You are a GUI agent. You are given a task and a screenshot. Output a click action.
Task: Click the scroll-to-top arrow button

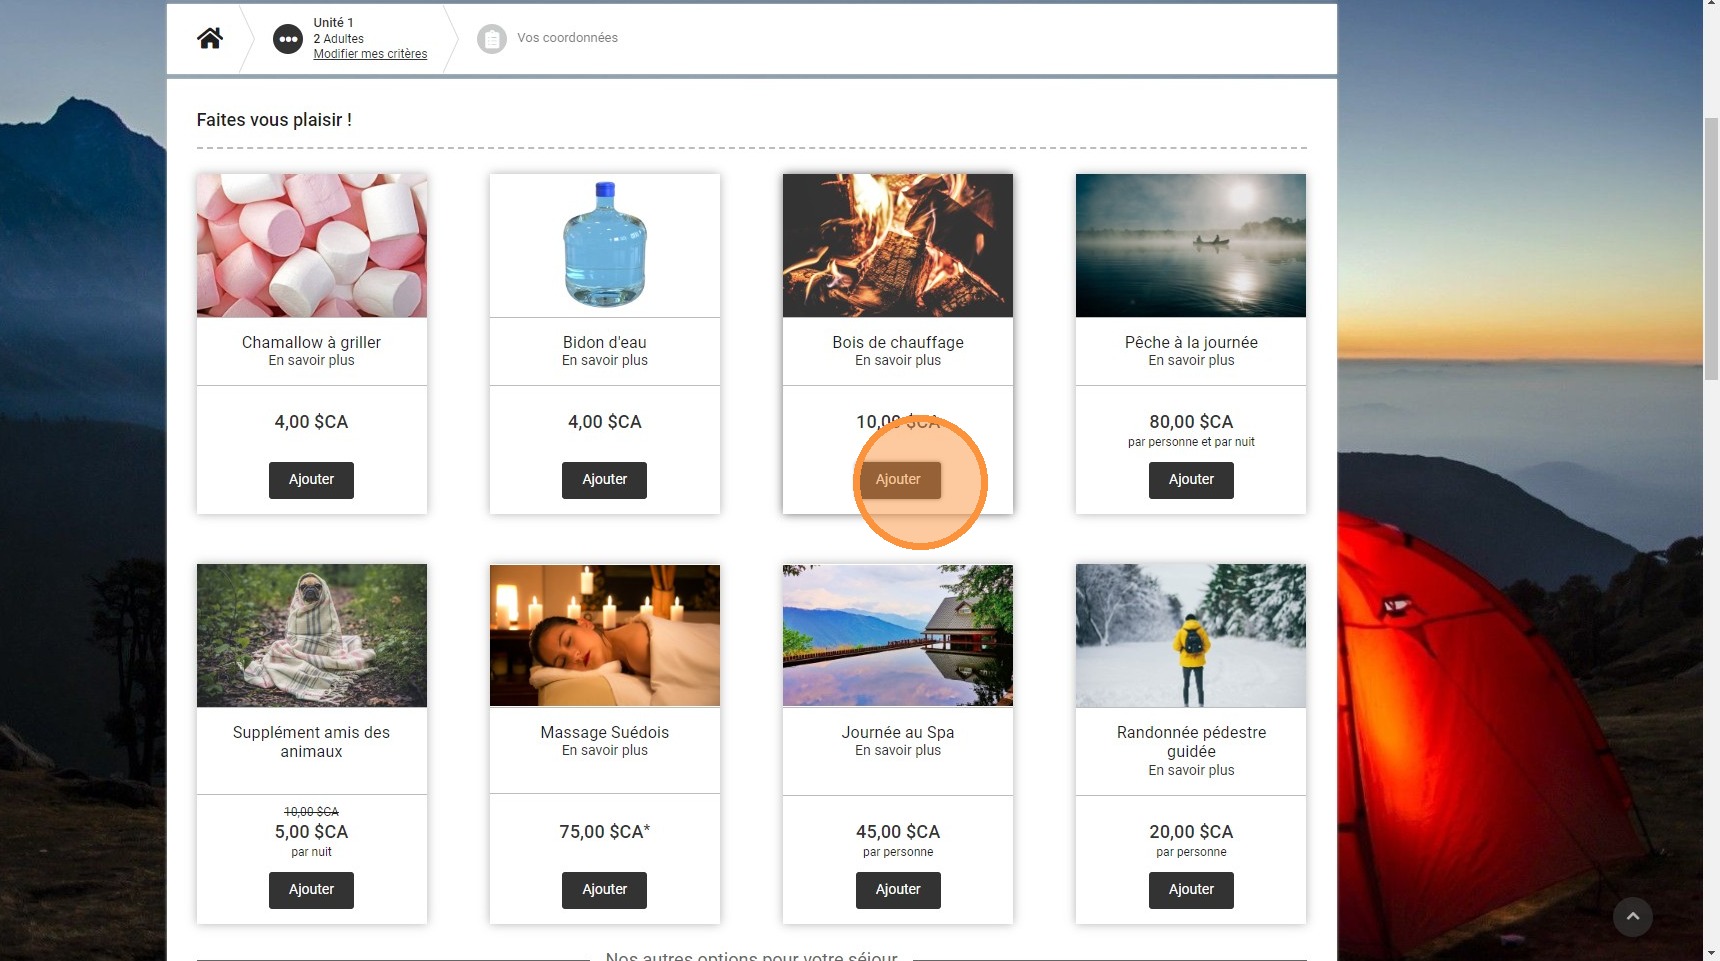pos(1632,916)
